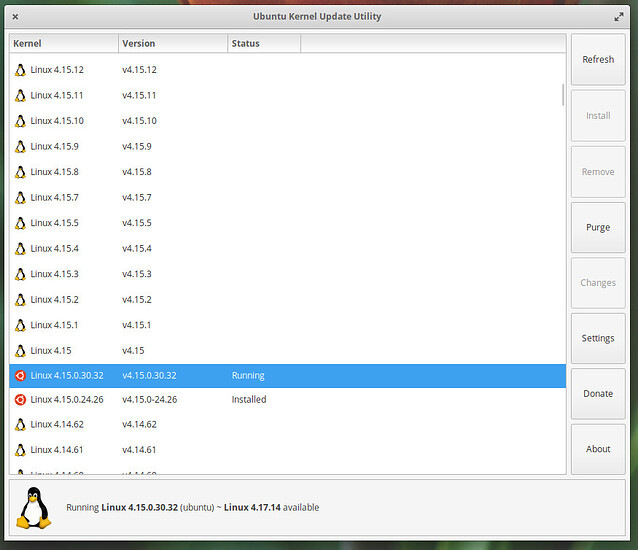This screenshot has height=550, width=638.
Task: Click the large Tux penguin in status area
Action: click(34, 508)
